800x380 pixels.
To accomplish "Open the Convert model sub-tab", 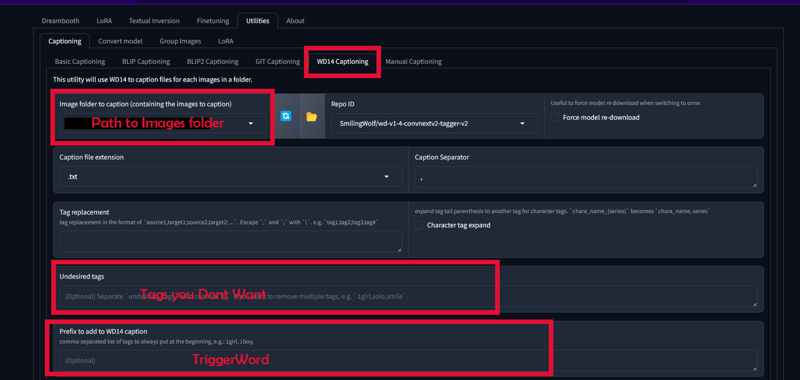I will point(120,41).
